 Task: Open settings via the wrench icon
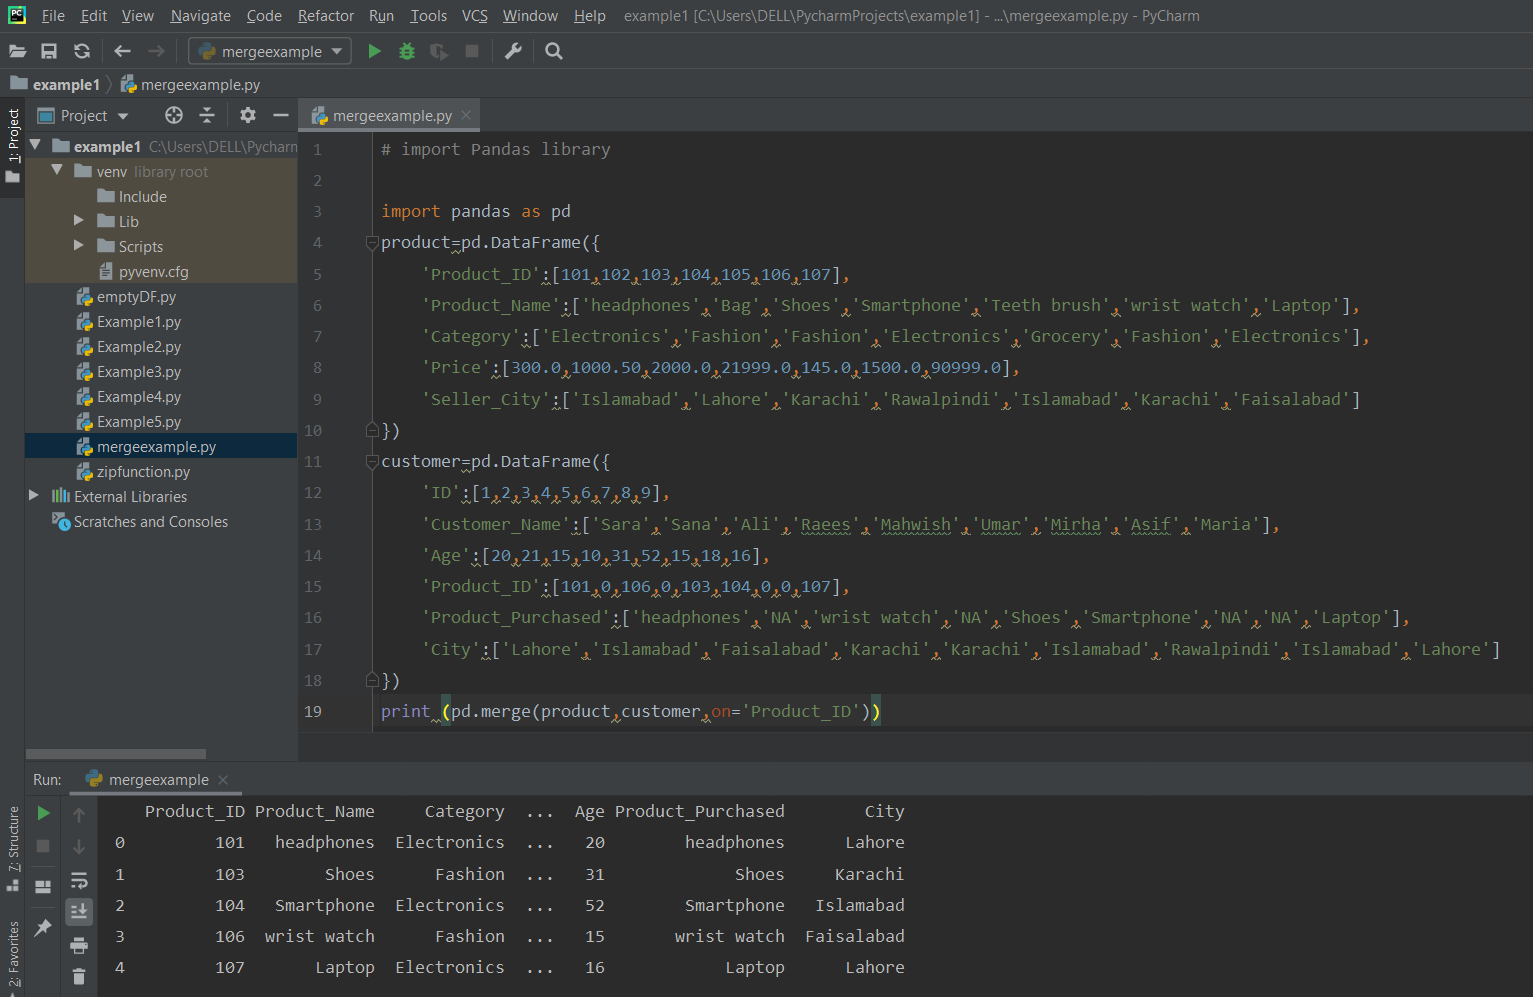point(513,51)
